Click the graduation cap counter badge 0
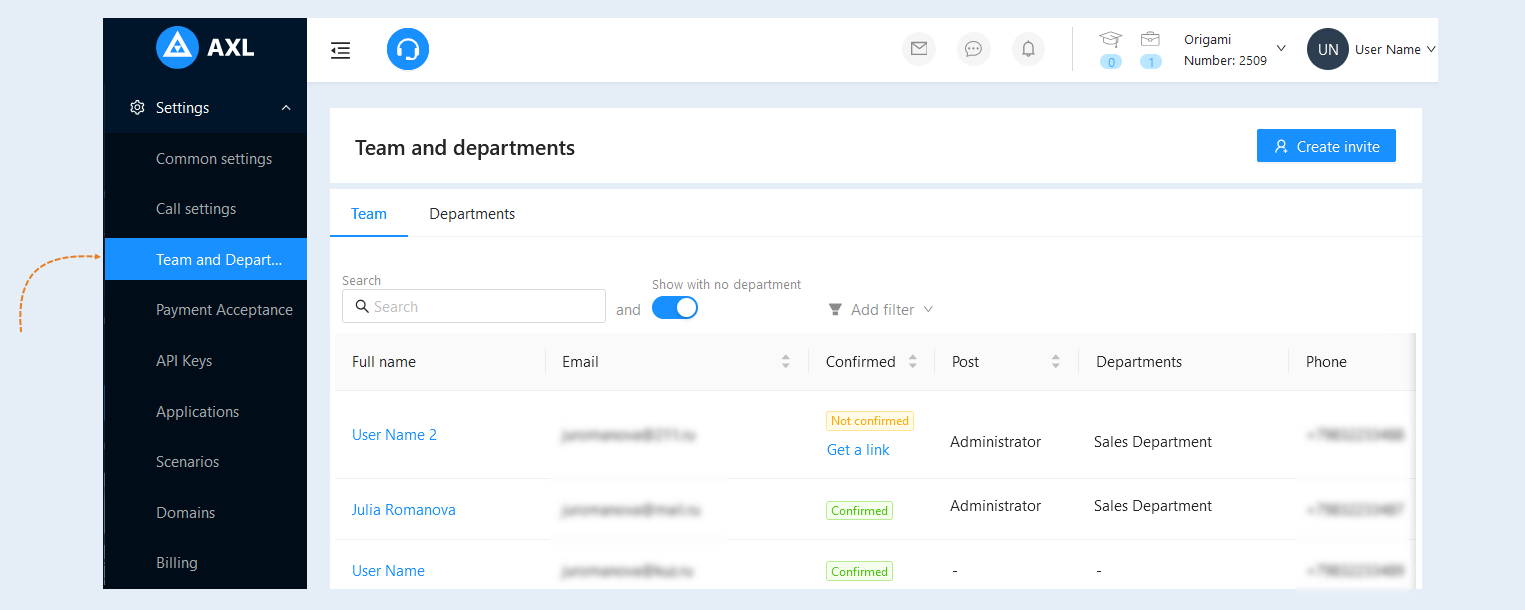 click(1111, 62)
